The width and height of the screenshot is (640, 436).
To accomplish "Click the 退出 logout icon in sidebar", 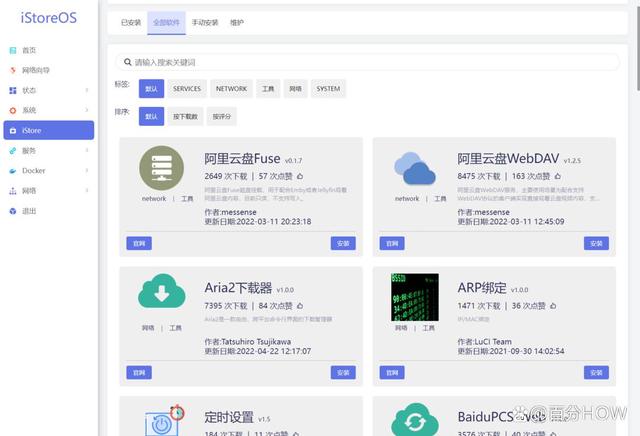I will click(x=13, y=211).
